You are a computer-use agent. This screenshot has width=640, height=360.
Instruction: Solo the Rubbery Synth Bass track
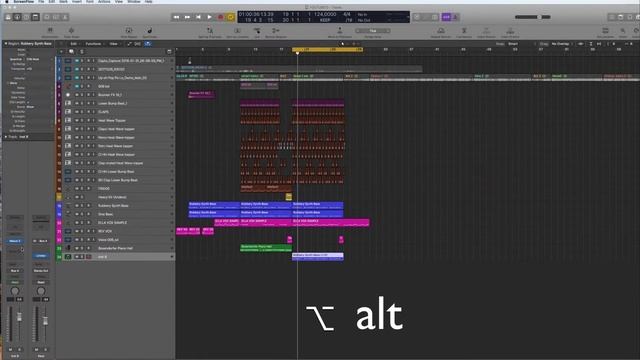[x=82, y=206]
